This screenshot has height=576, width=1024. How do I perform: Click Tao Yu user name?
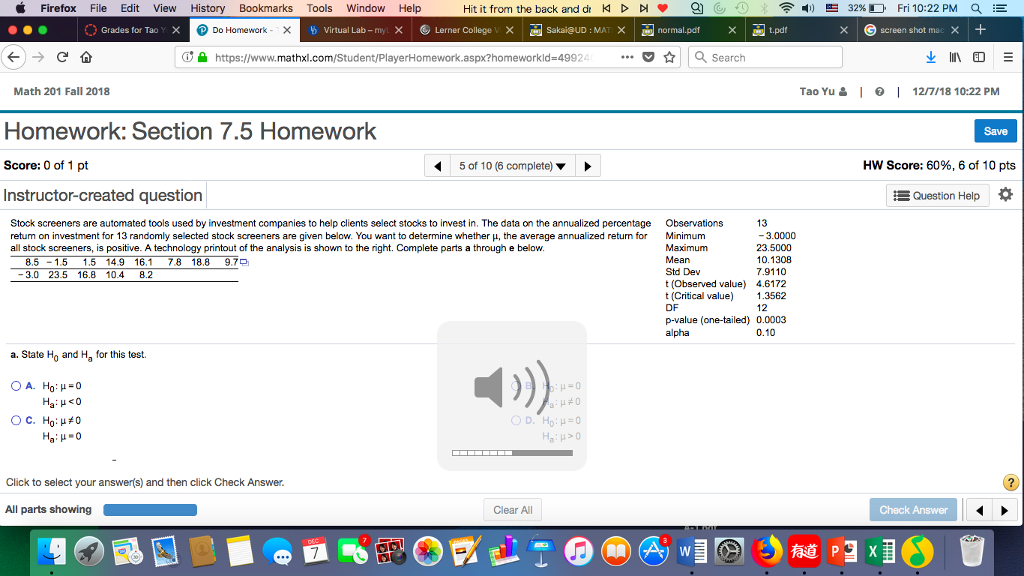click(x=817, y=91)
